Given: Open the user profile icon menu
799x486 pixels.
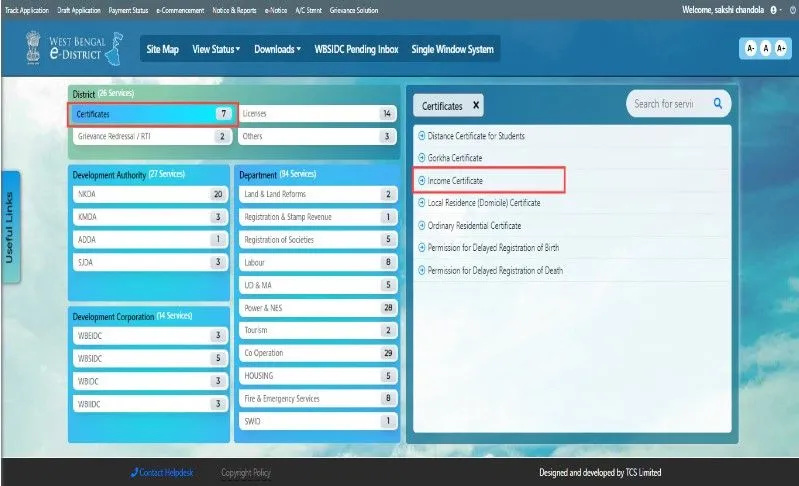Looking at the screenshot, I should point(774,10).
